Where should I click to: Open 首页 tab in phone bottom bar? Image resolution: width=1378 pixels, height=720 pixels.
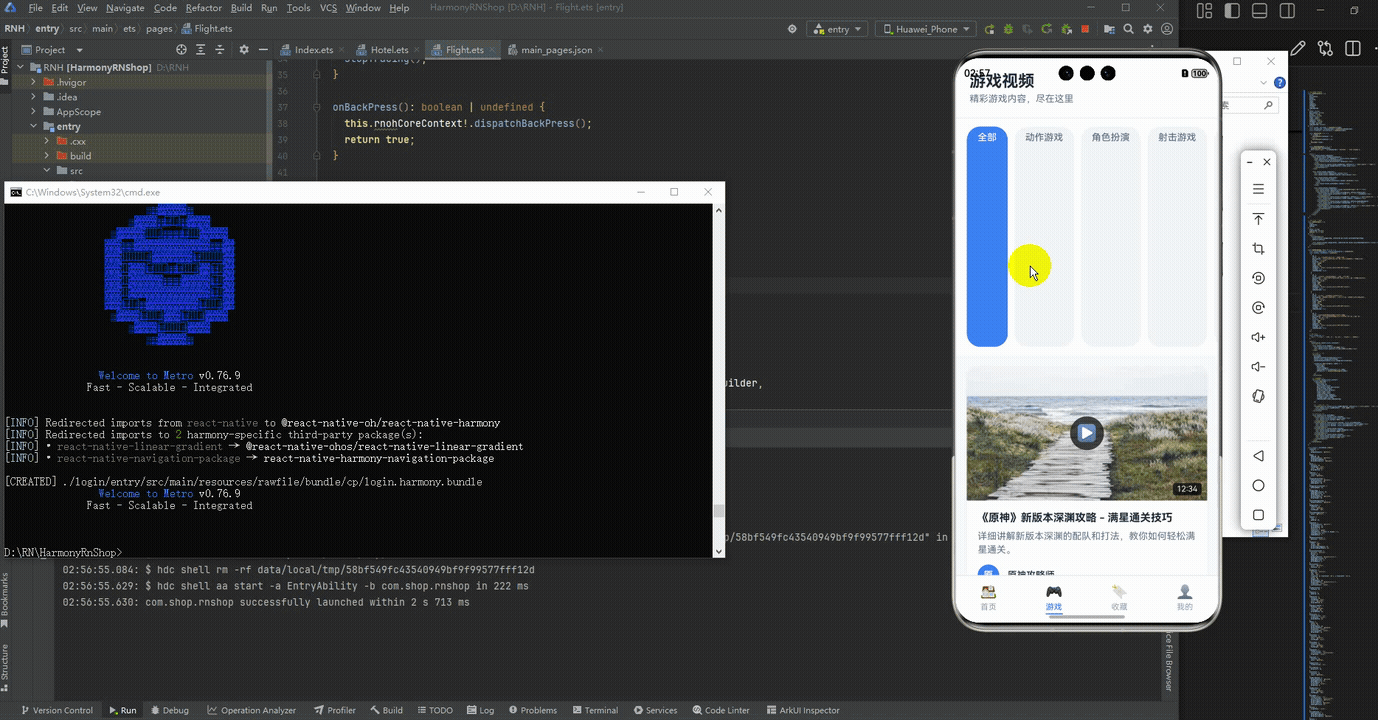(988, 598)
